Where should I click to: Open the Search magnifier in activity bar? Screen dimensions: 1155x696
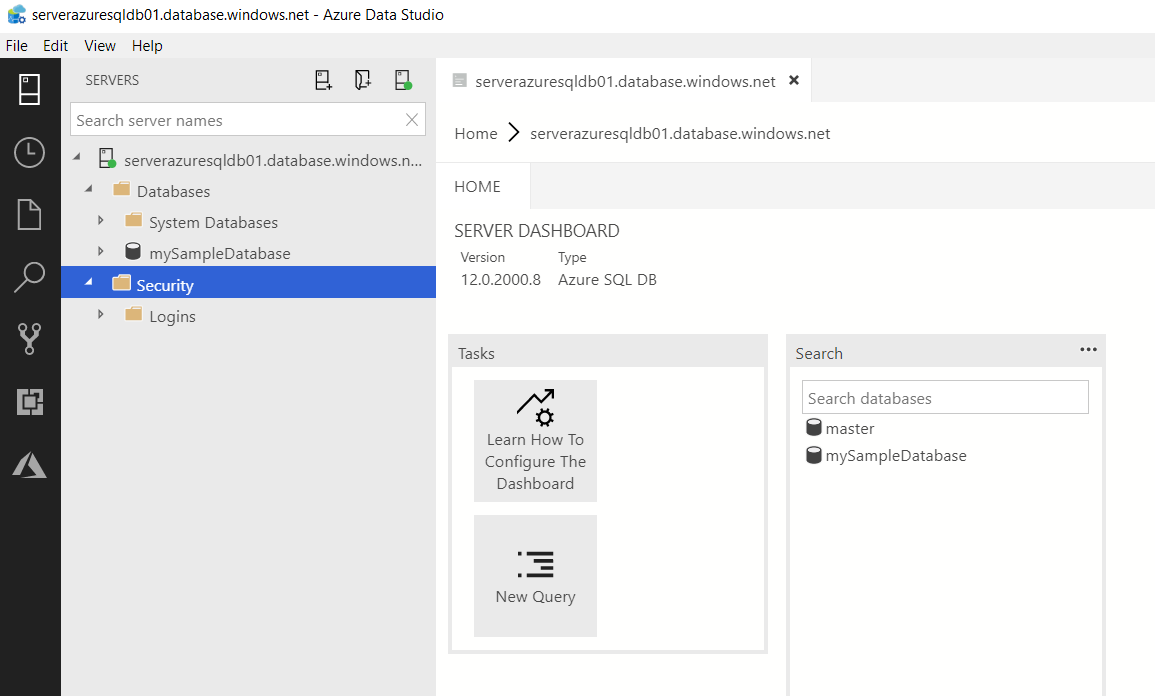point(29,278)
